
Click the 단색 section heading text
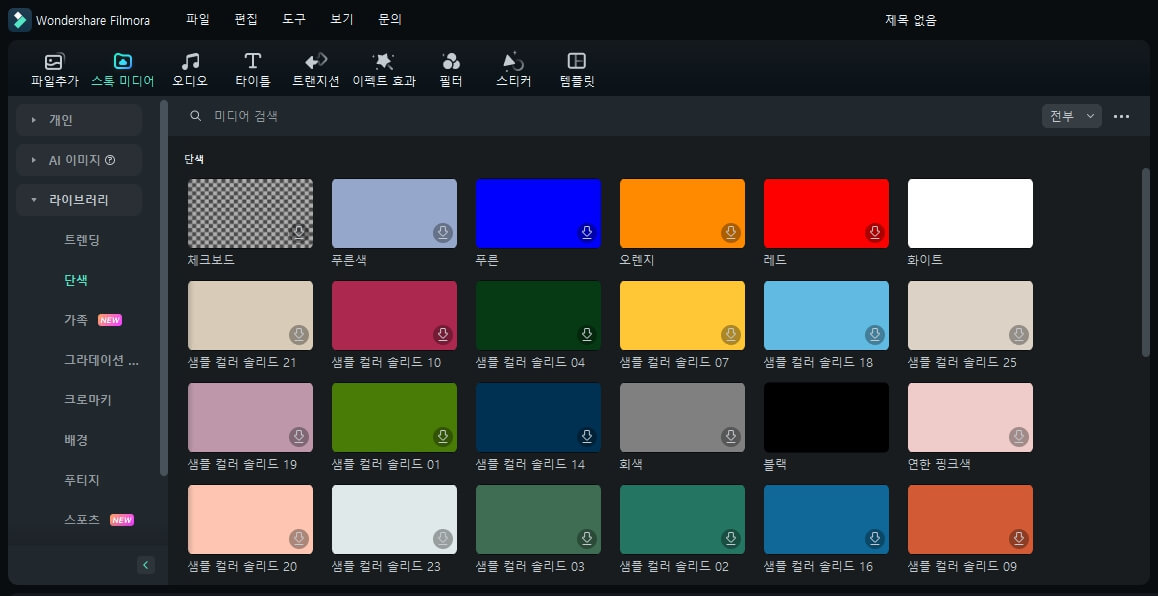point(194,159)
